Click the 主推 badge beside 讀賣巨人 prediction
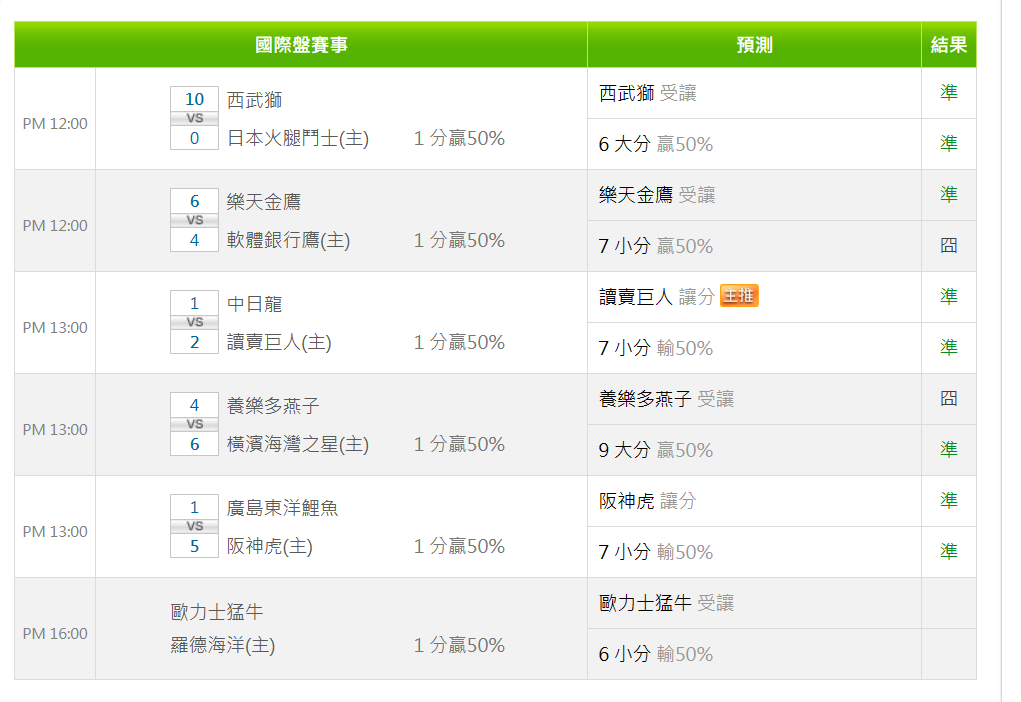This screenshot has height=702, width=1021. (739, 296)
